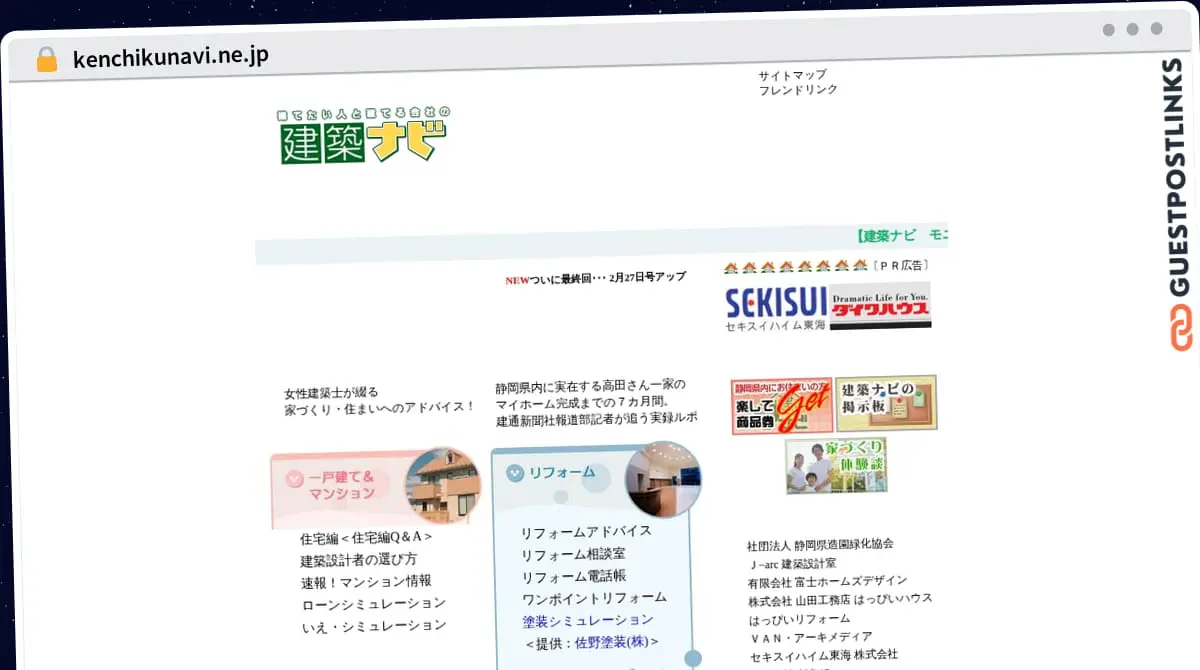
Task: Open リフォームアドバイス link
Action: coord(586,532)
